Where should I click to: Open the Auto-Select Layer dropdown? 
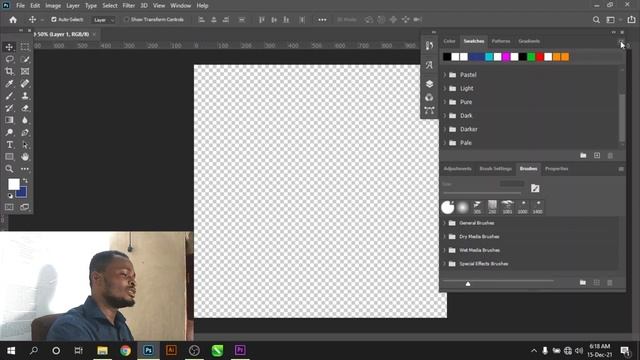coord(103,20)
